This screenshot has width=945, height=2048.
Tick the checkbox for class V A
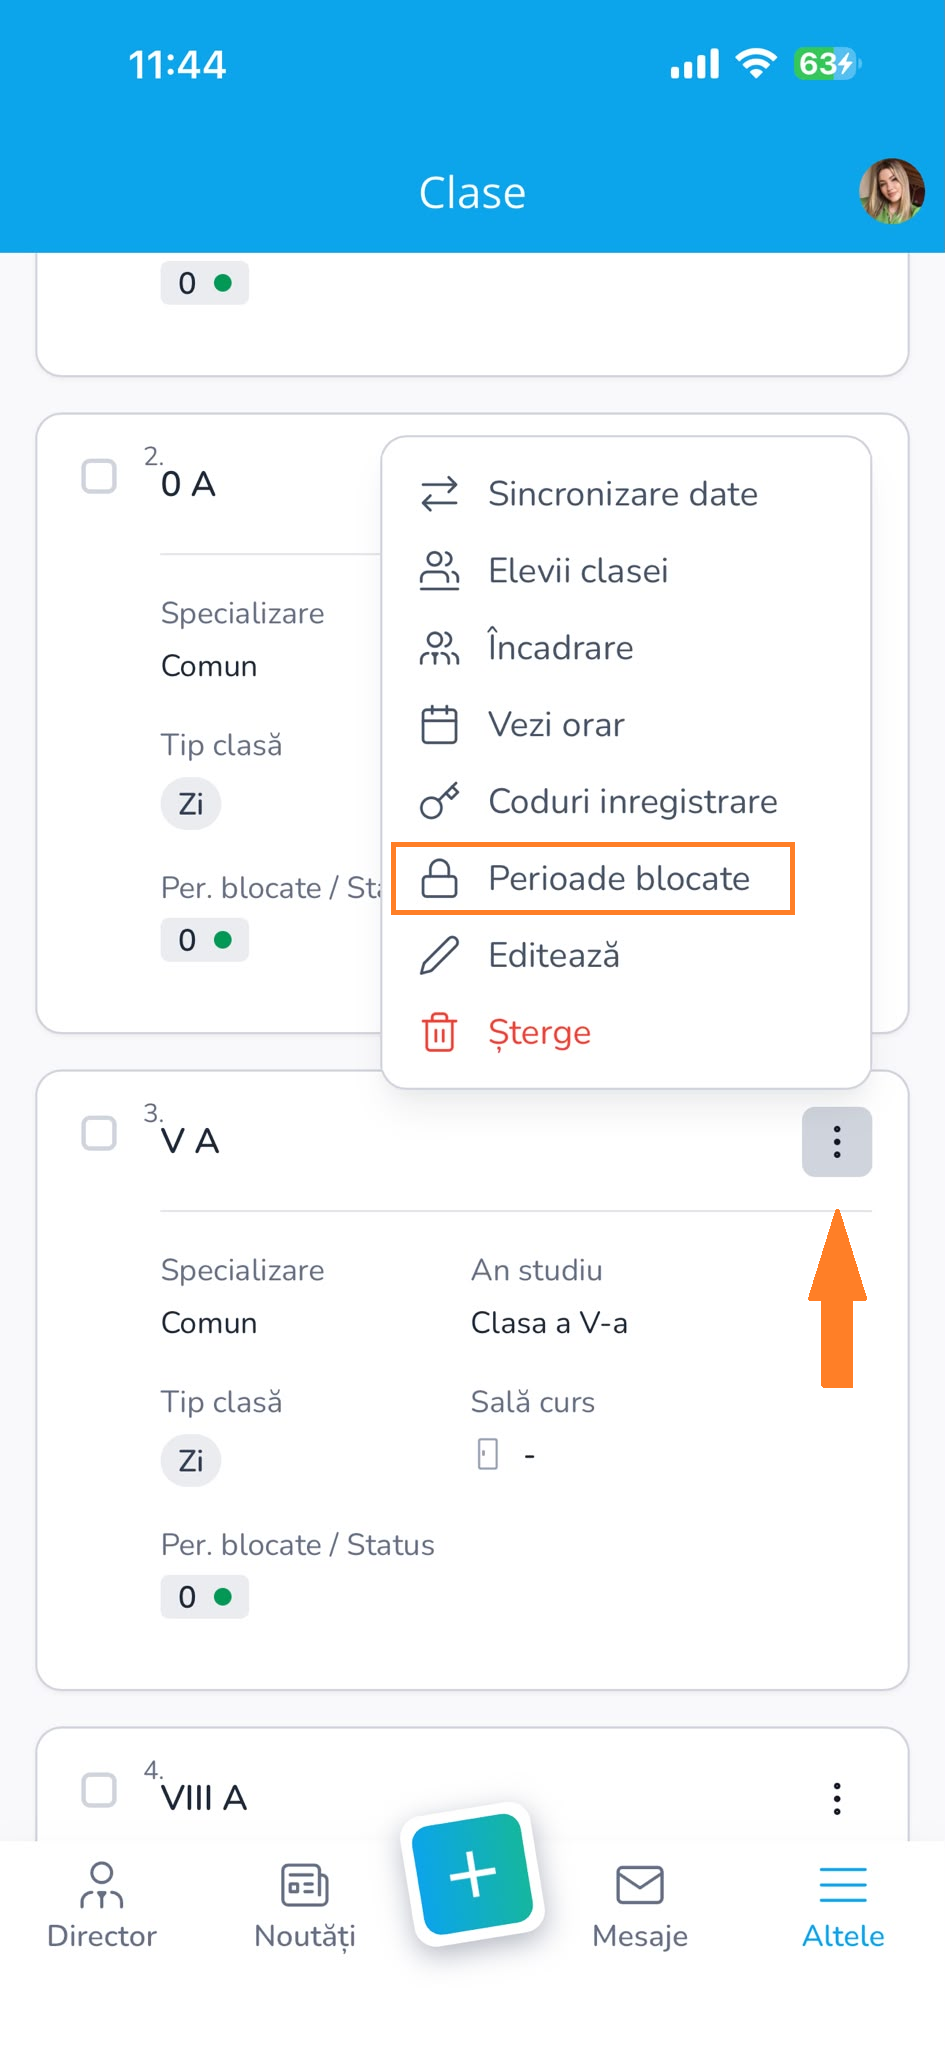click(x=99, y=1133)
